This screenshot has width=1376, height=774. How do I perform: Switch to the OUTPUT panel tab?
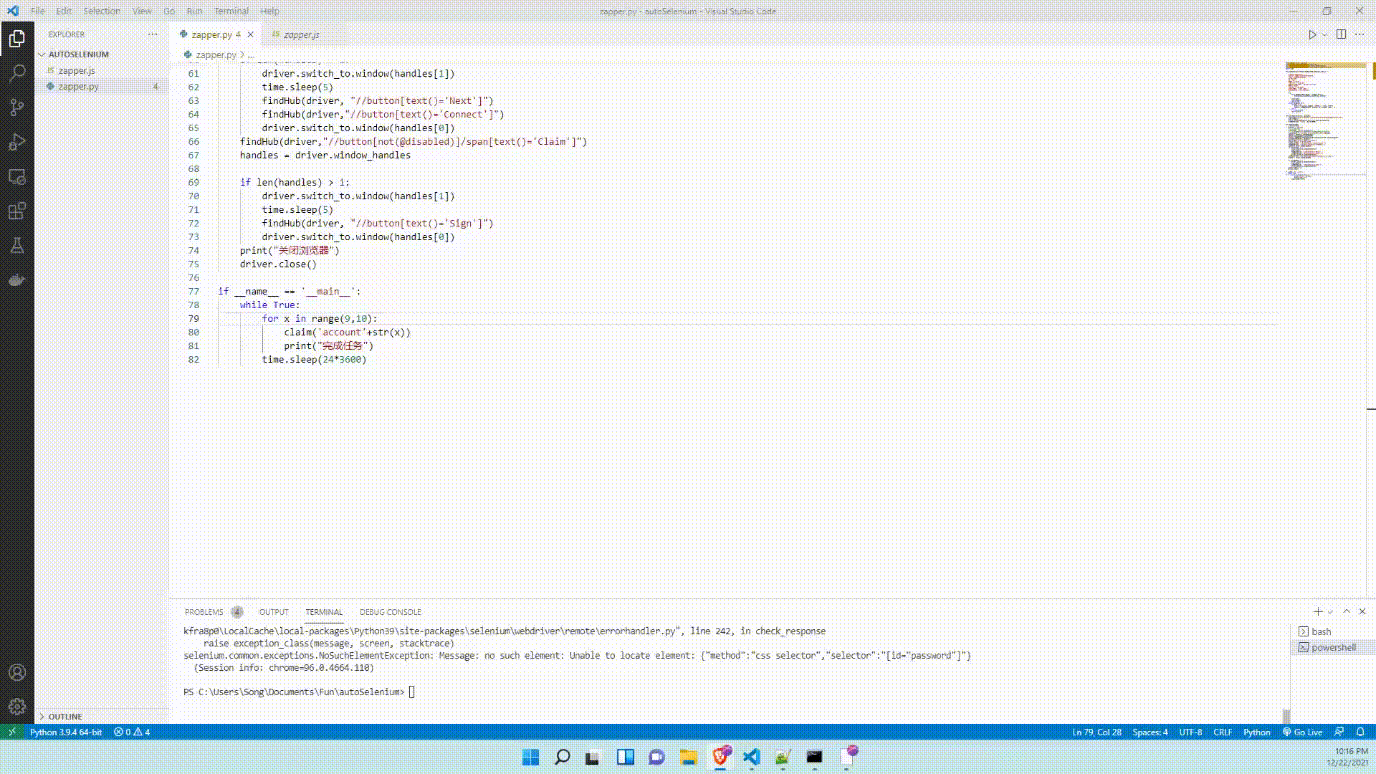click(x=274, y=612)
